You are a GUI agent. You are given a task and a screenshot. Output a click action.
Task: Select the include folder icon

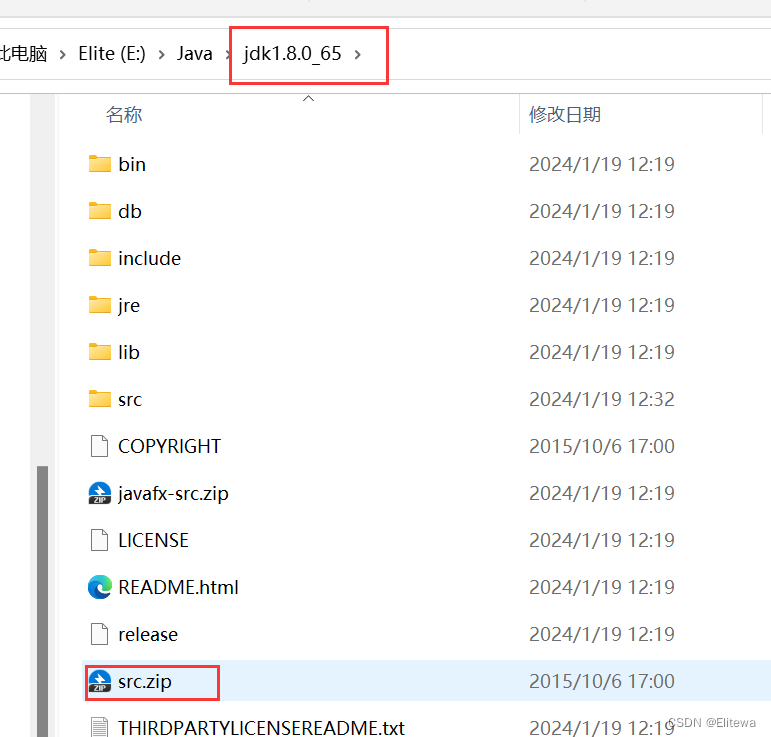pos(100,258)
